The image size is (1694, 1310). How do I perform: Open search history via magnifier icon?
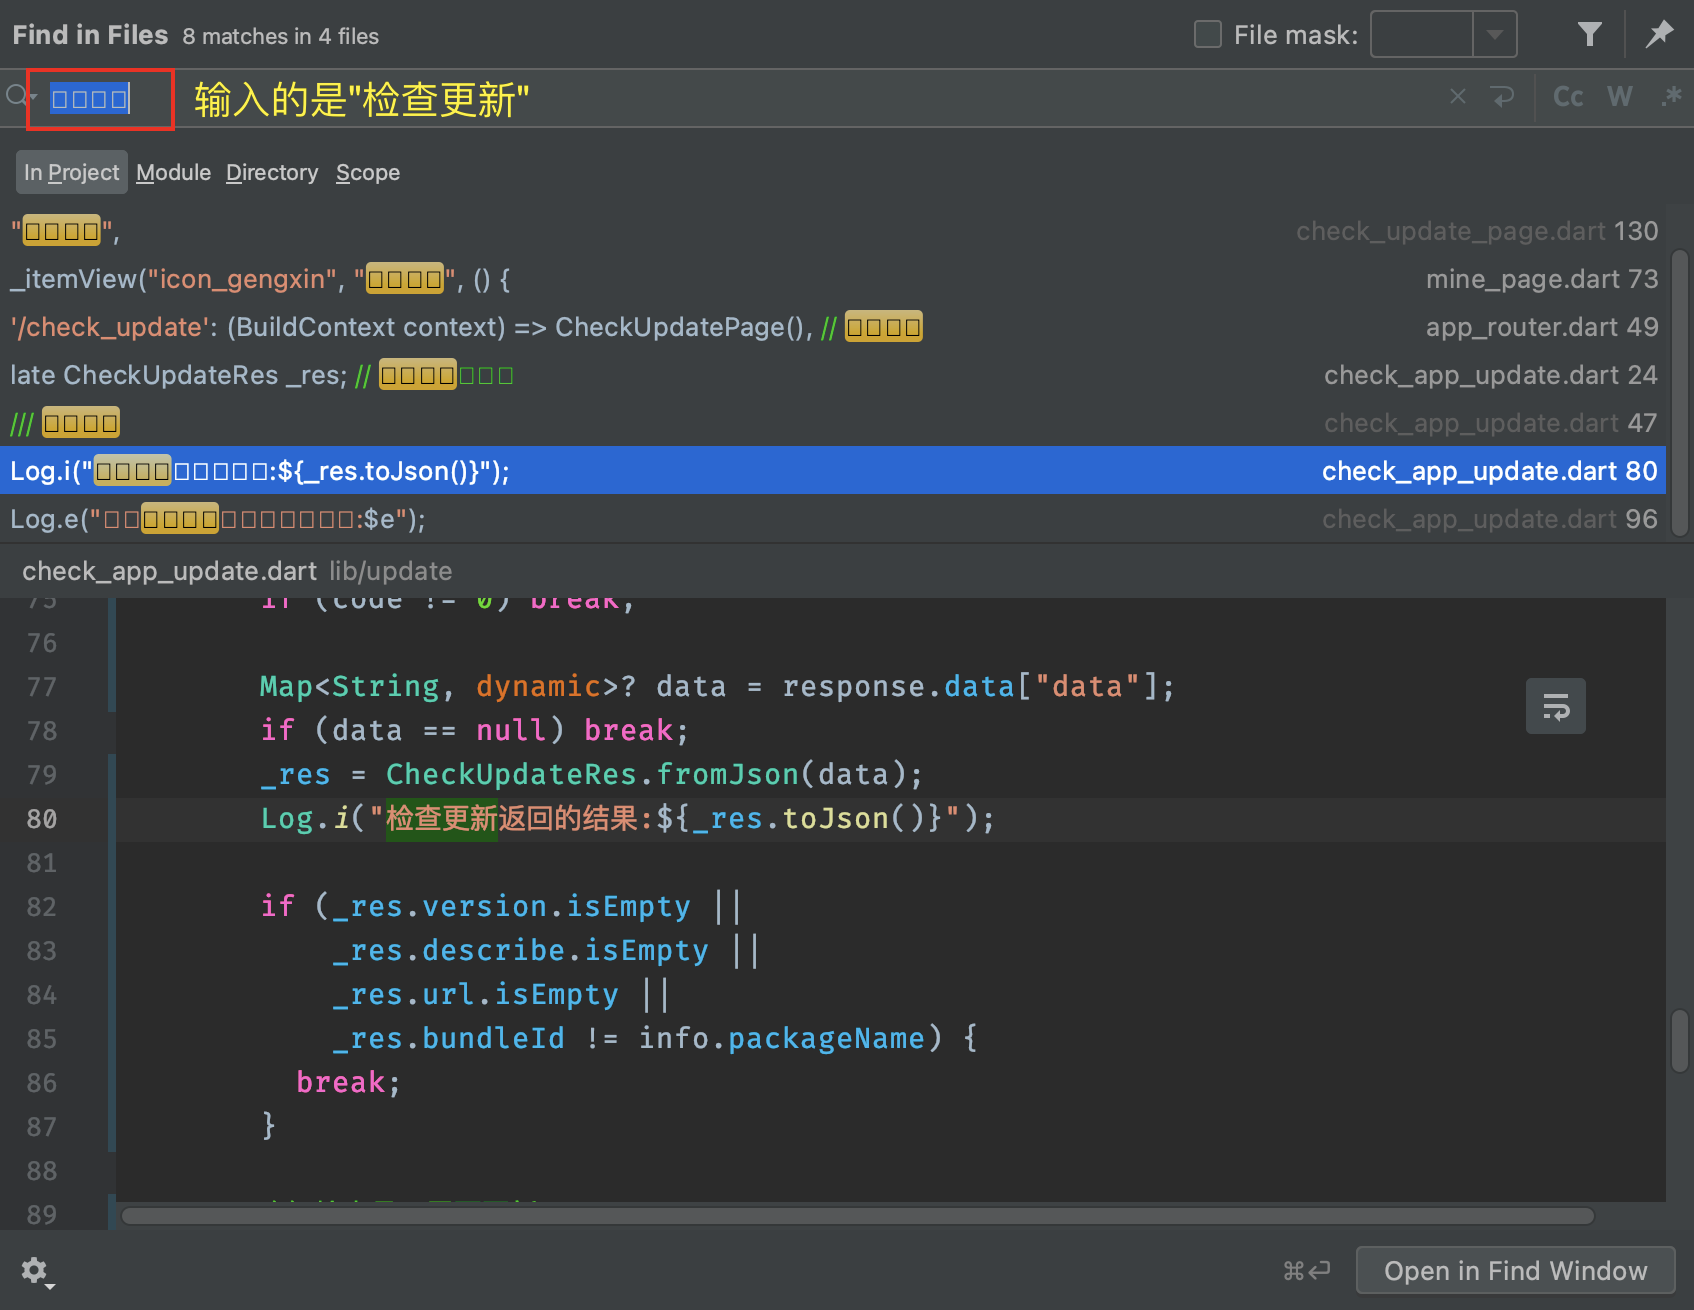(x=19, y=97)
